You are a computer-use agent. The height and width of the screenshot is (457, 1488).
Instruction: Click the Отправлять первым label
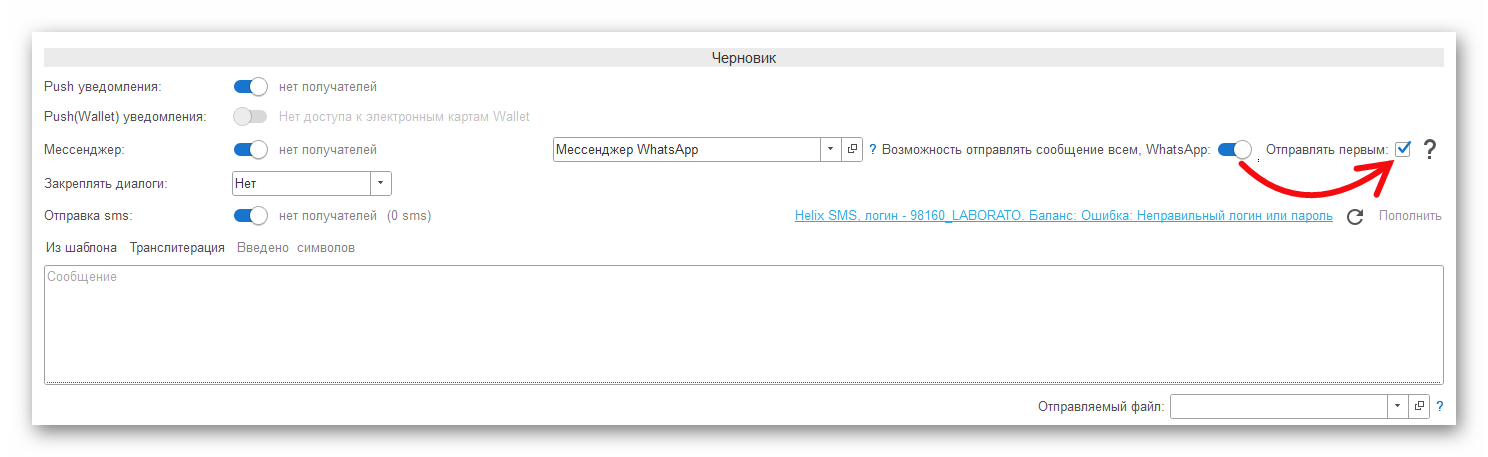tap(1327, 150)
